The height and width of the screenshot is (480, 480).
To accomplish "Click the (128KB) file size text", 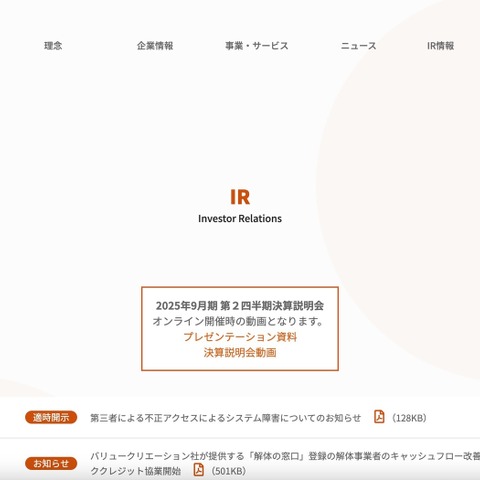I will click(409, 418).
